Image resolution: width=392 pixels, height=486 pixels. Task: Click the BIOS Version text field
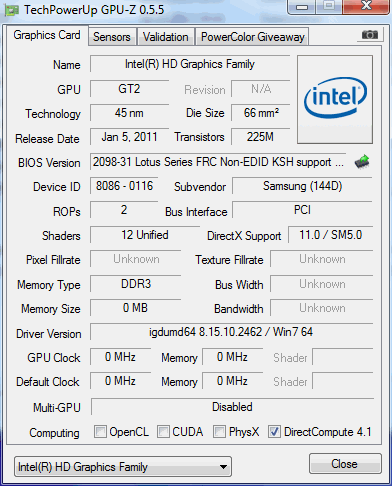coord(218,162)
